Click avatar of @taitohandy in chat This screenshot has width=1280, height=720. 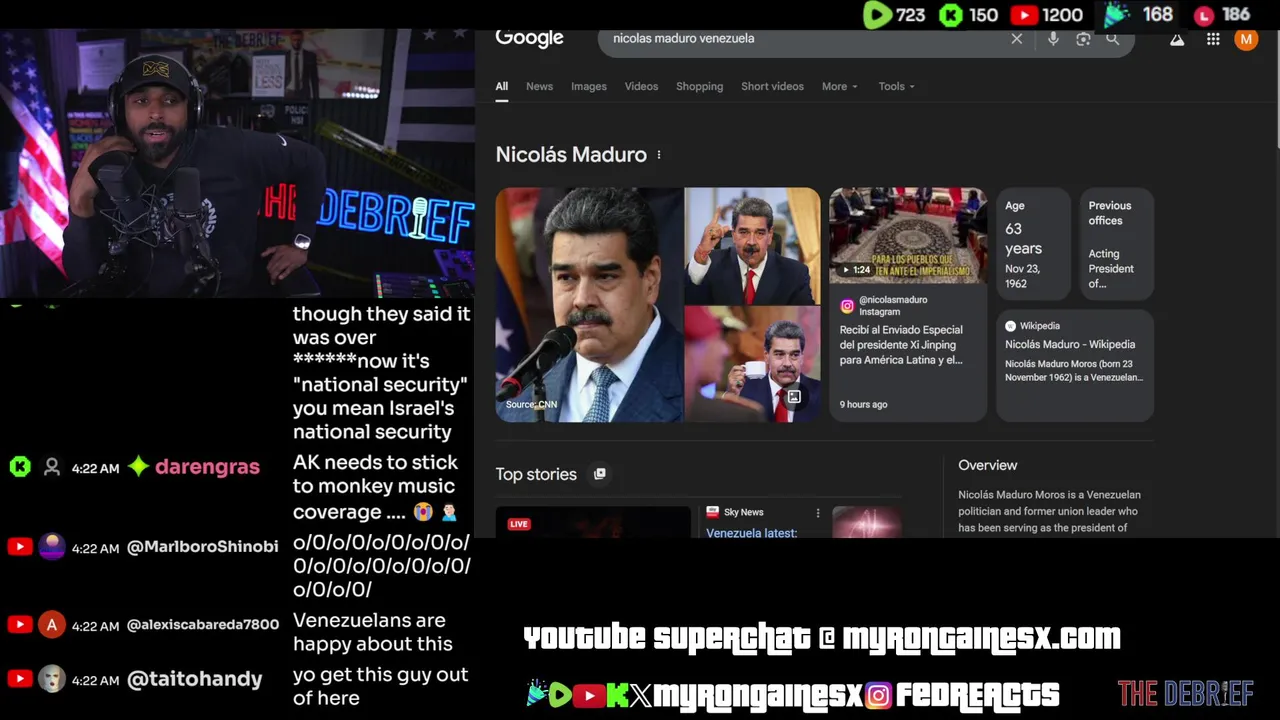52,679
